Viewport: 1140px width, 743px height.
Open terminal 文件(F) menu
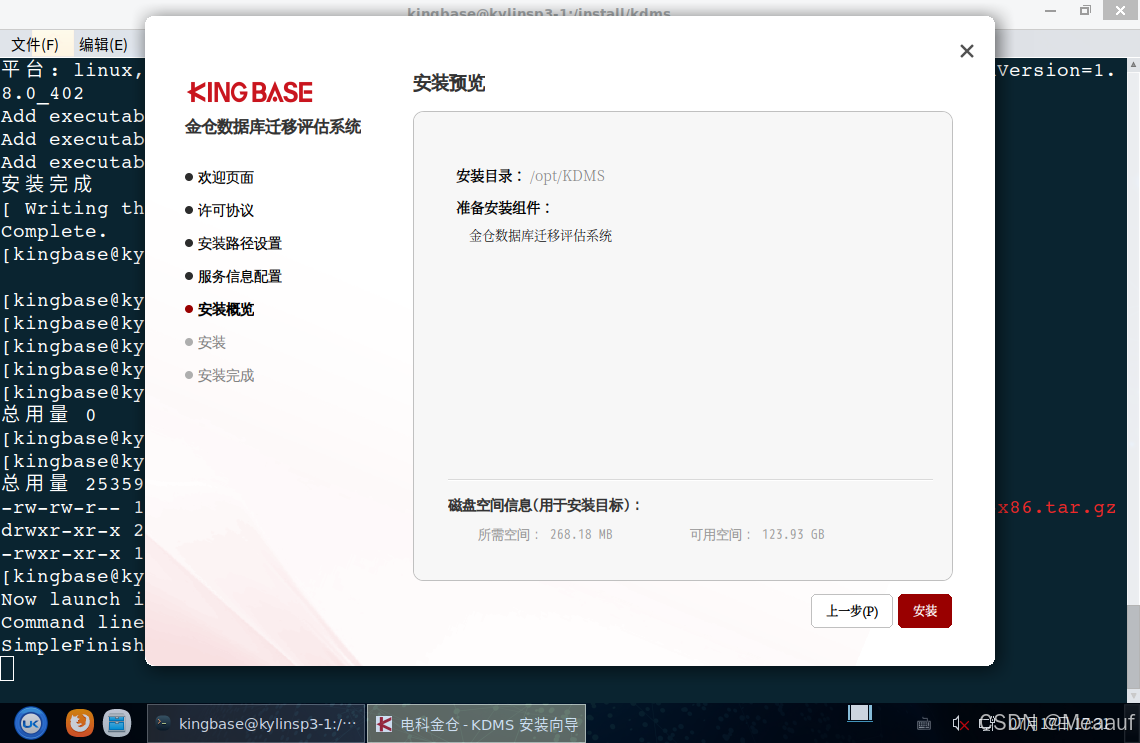click(x=35, y=44)
